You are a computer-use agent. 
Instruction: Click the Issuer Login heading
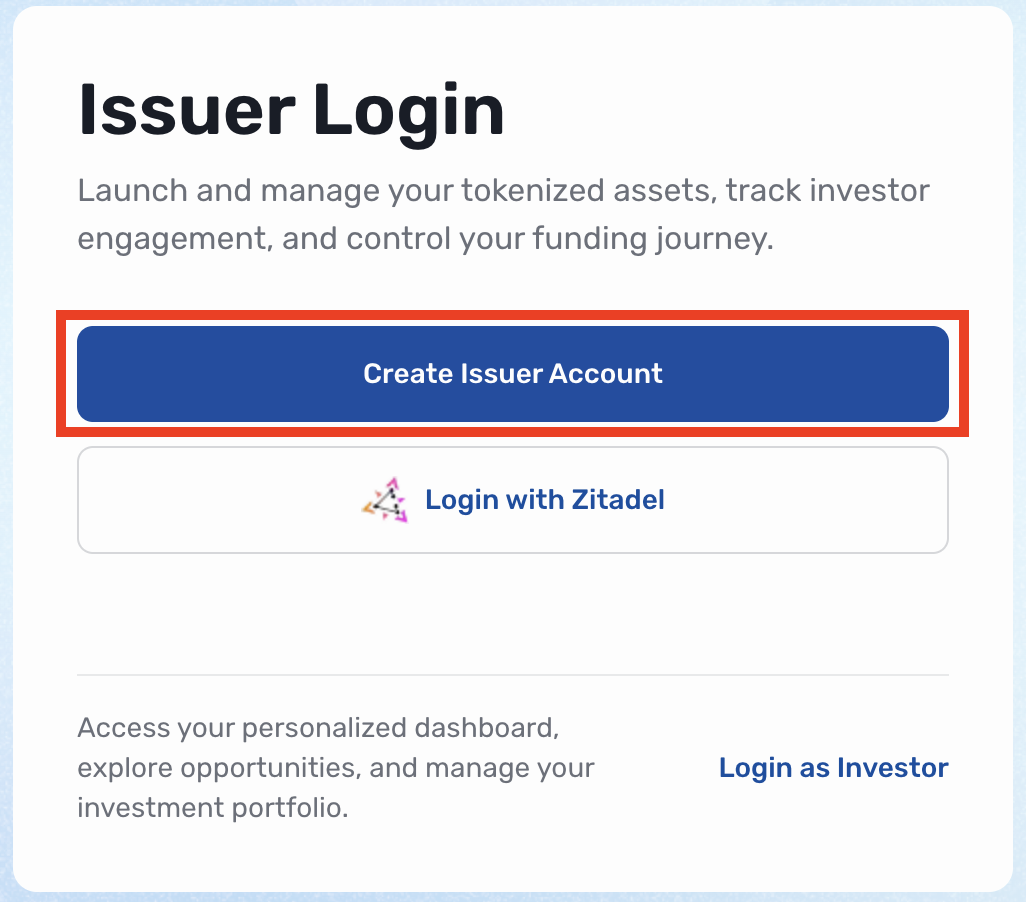[291, 110]
